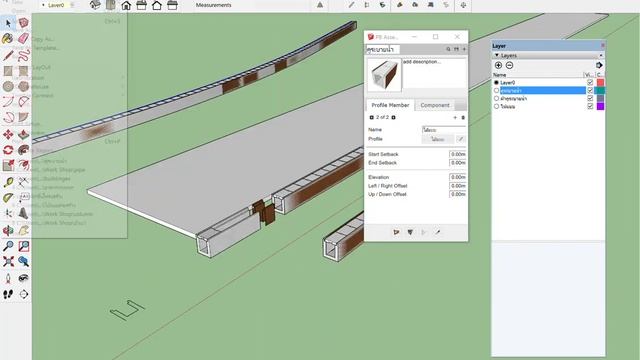This screenshot has width=640, height=360.
Task: Pick the Follow Me tool
Action: pyautogui.click(x=24, y=150)
